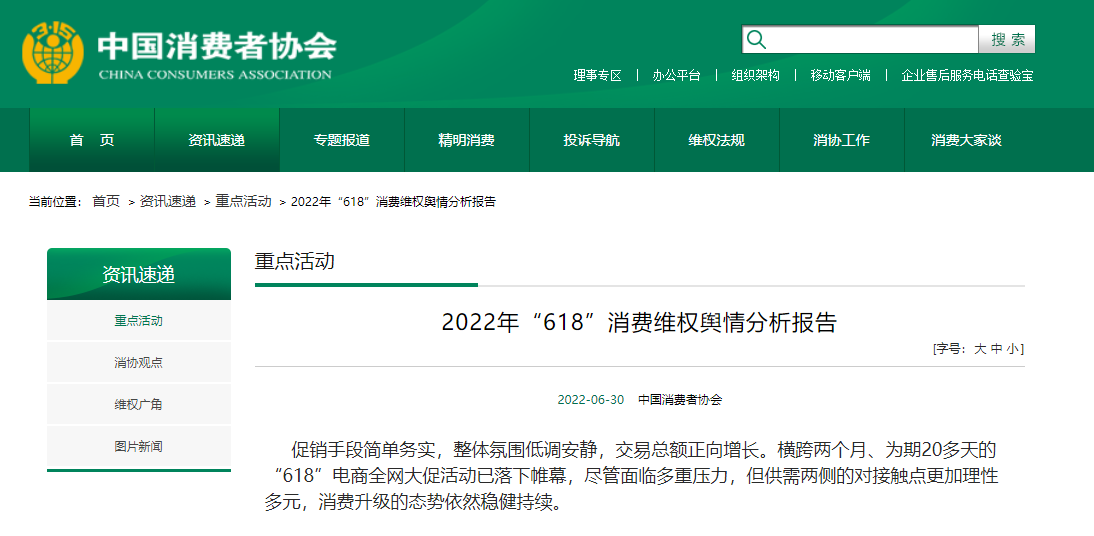Viewport: 1094px width, 536px height.
Task: Set font size to 中
Action: 996,349
